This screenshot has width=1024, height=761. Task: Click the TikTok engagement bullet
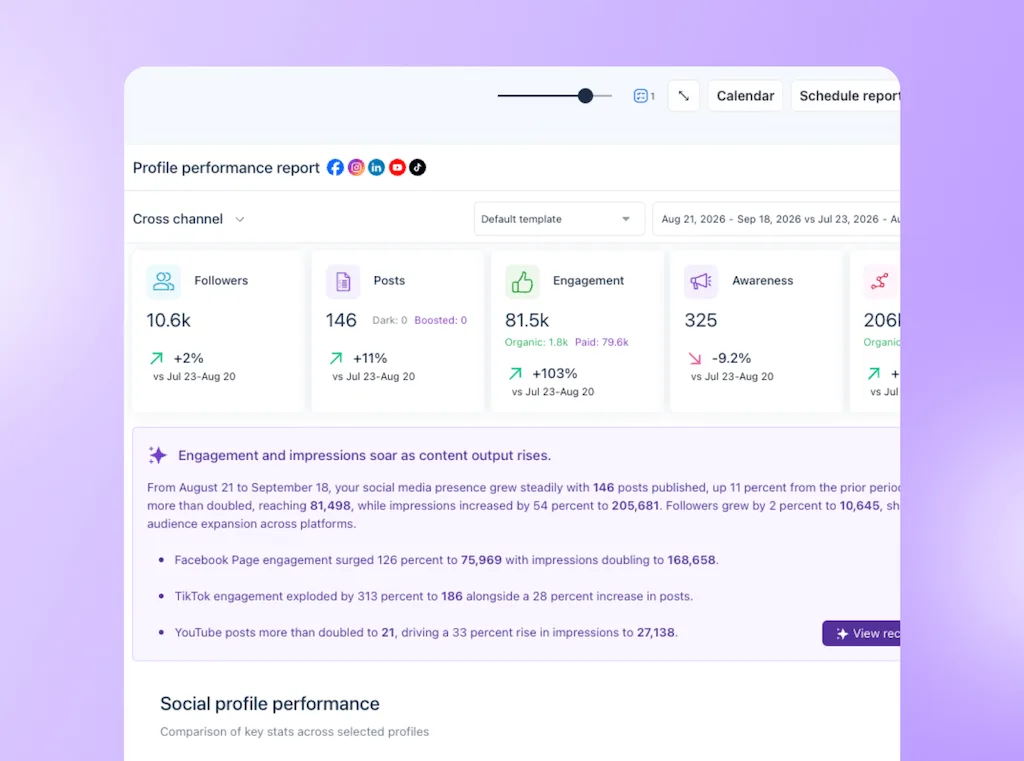click(x=434, y=596)
